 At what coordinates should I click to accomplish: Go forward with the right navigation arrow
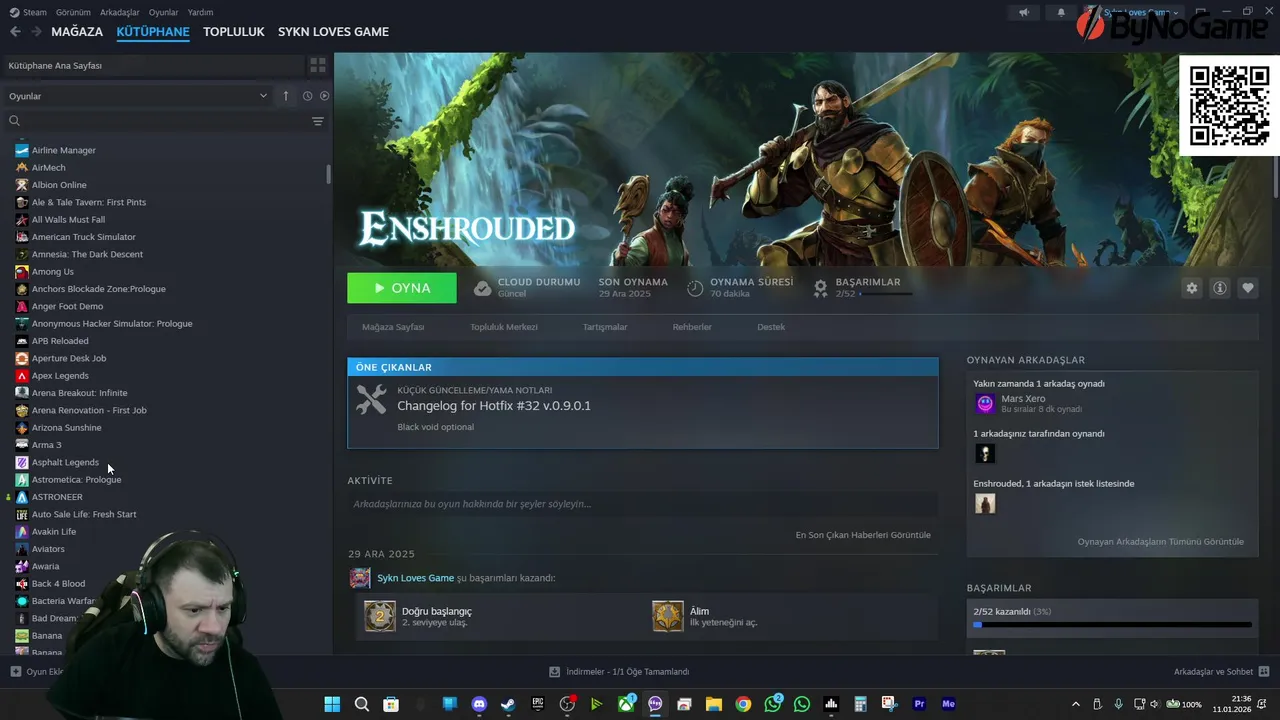click(x=36, y=31)
